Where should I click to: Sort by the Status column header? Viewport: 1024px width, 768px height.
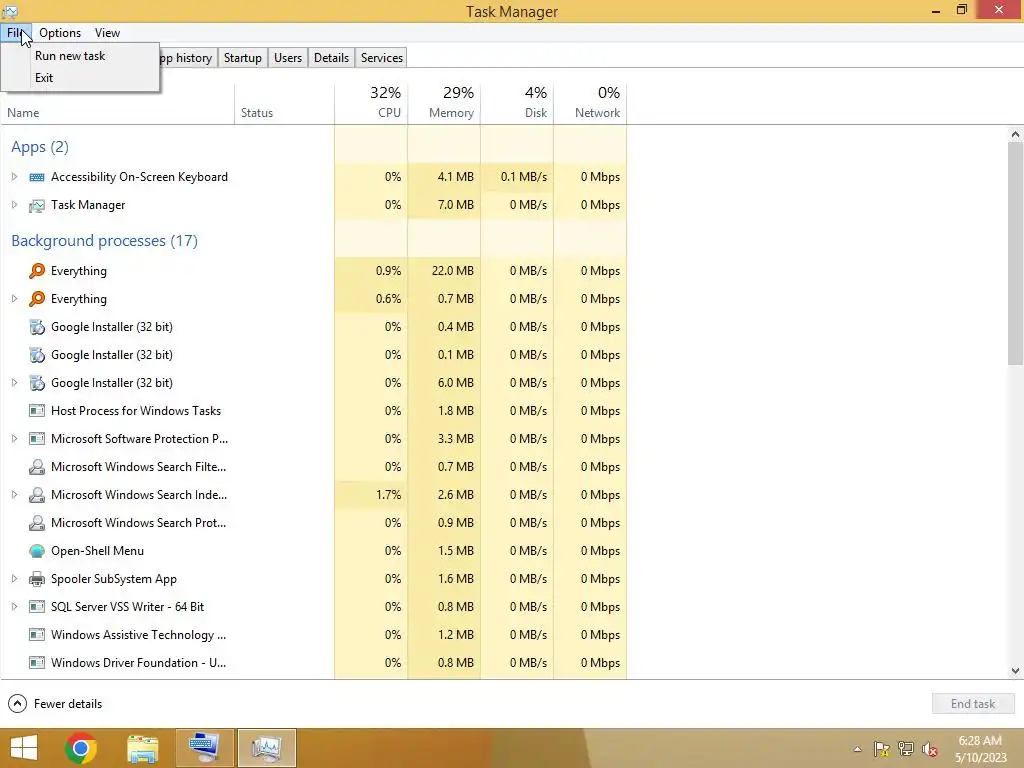[284, 103]
